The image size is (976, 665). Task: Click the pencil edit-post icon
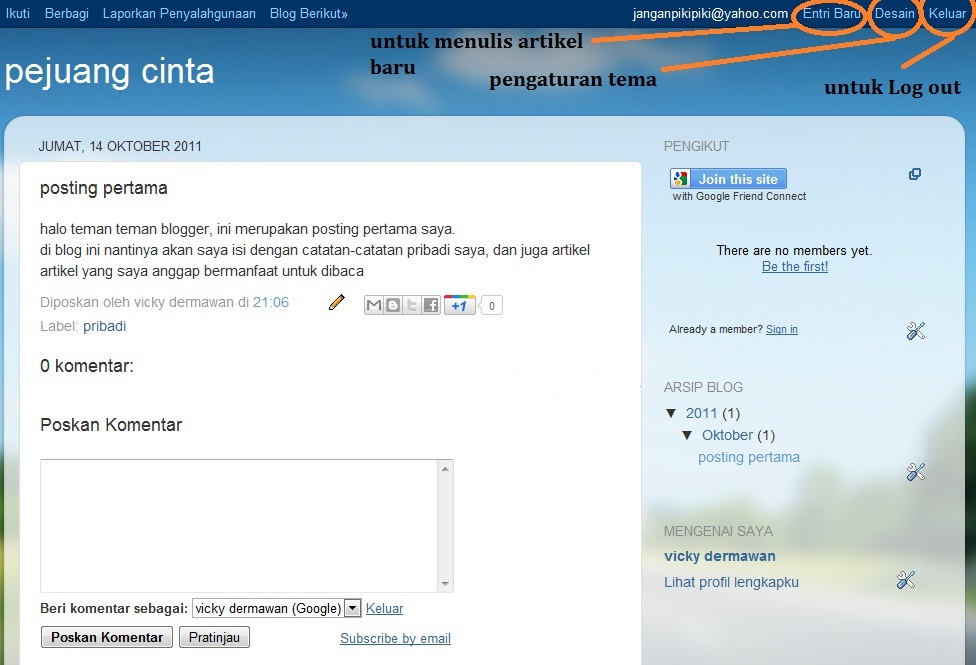coord(337,303)
